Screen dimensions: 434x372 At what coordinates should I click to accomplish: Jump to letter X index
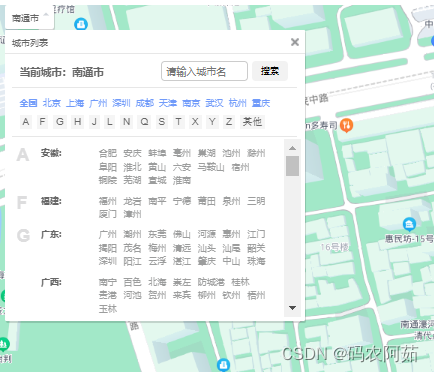(195, 122)
